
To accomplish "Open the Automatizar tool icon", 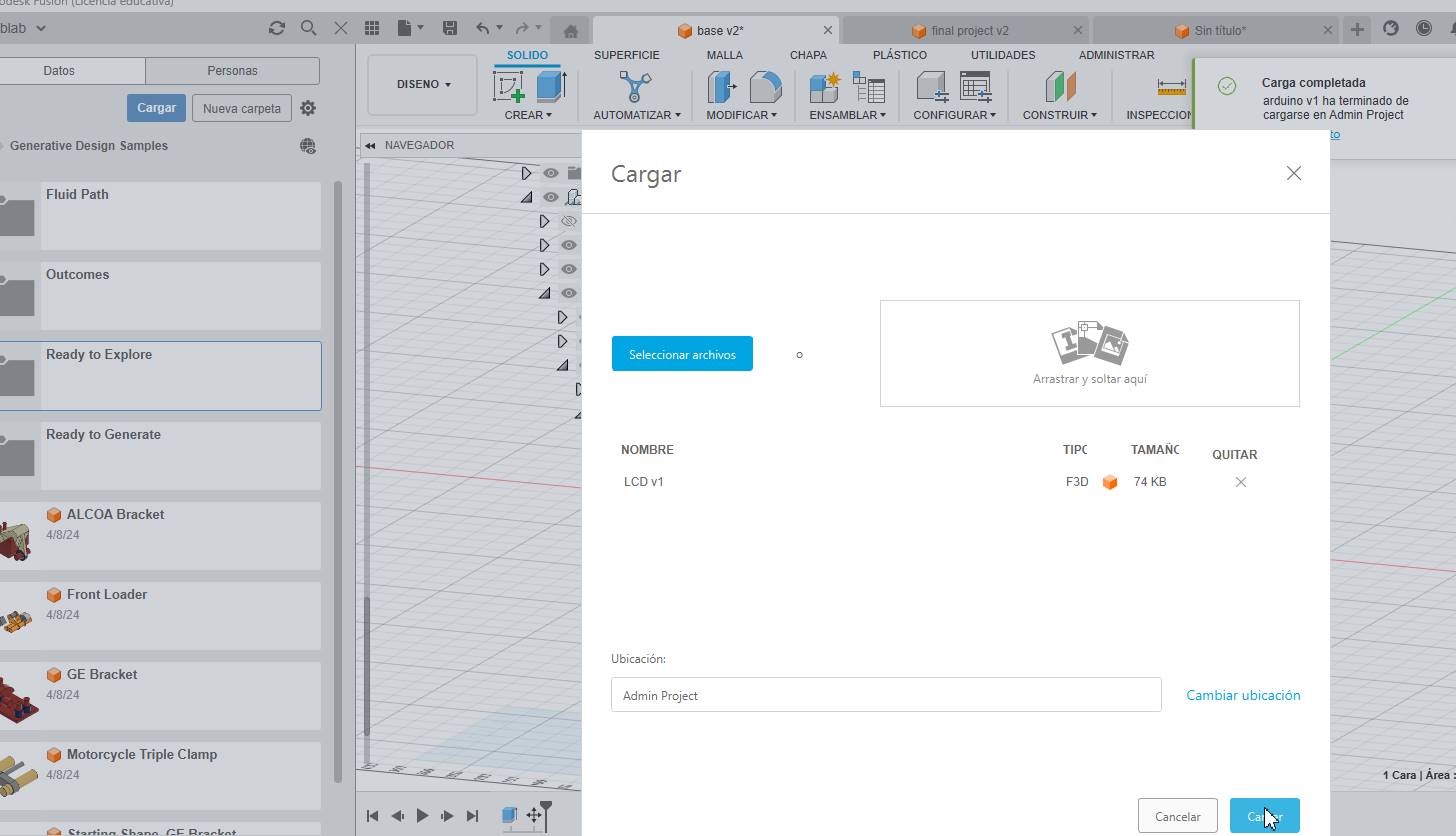I will tap(635, 87).
